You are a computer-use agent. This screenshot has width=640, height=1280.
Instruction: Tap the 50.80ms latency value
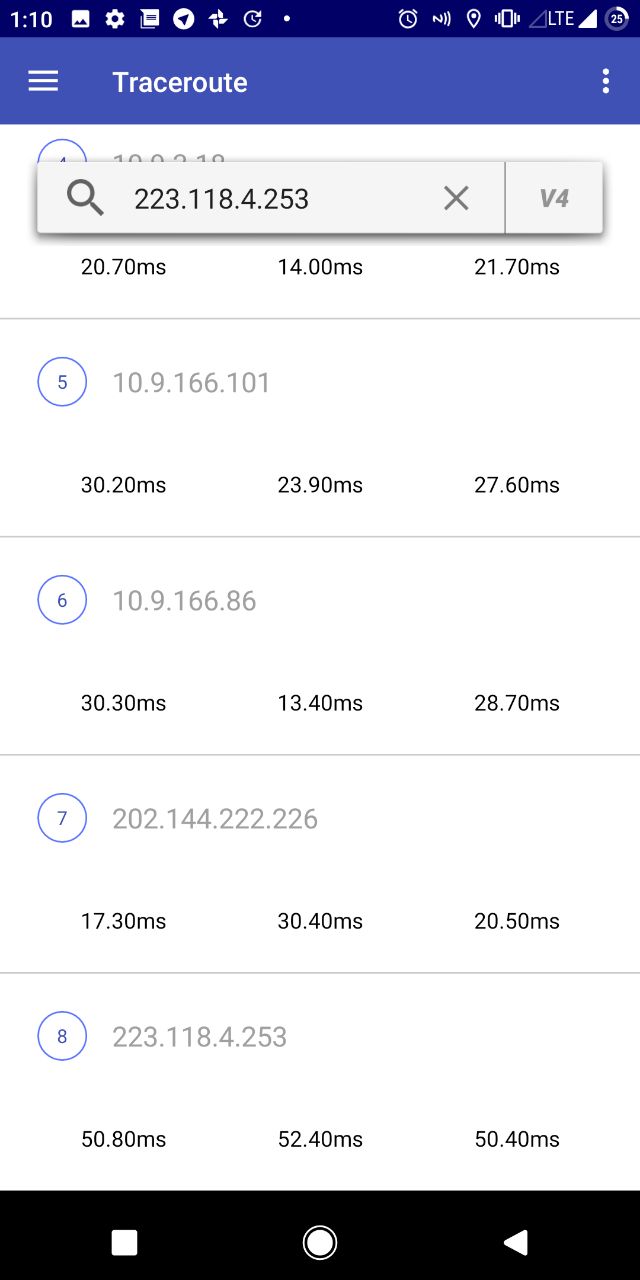click(x=123, y=1139)
